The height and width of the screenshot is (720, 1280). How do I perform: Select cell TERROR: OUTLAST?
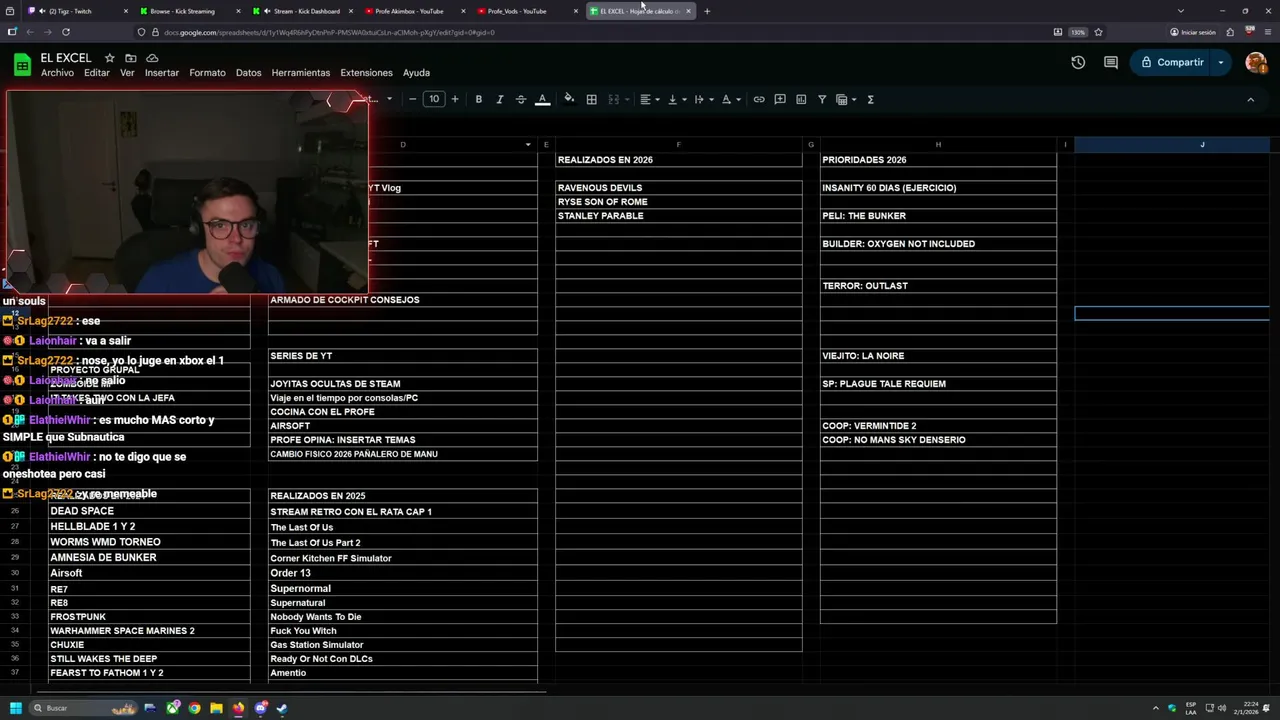point(938,286)
